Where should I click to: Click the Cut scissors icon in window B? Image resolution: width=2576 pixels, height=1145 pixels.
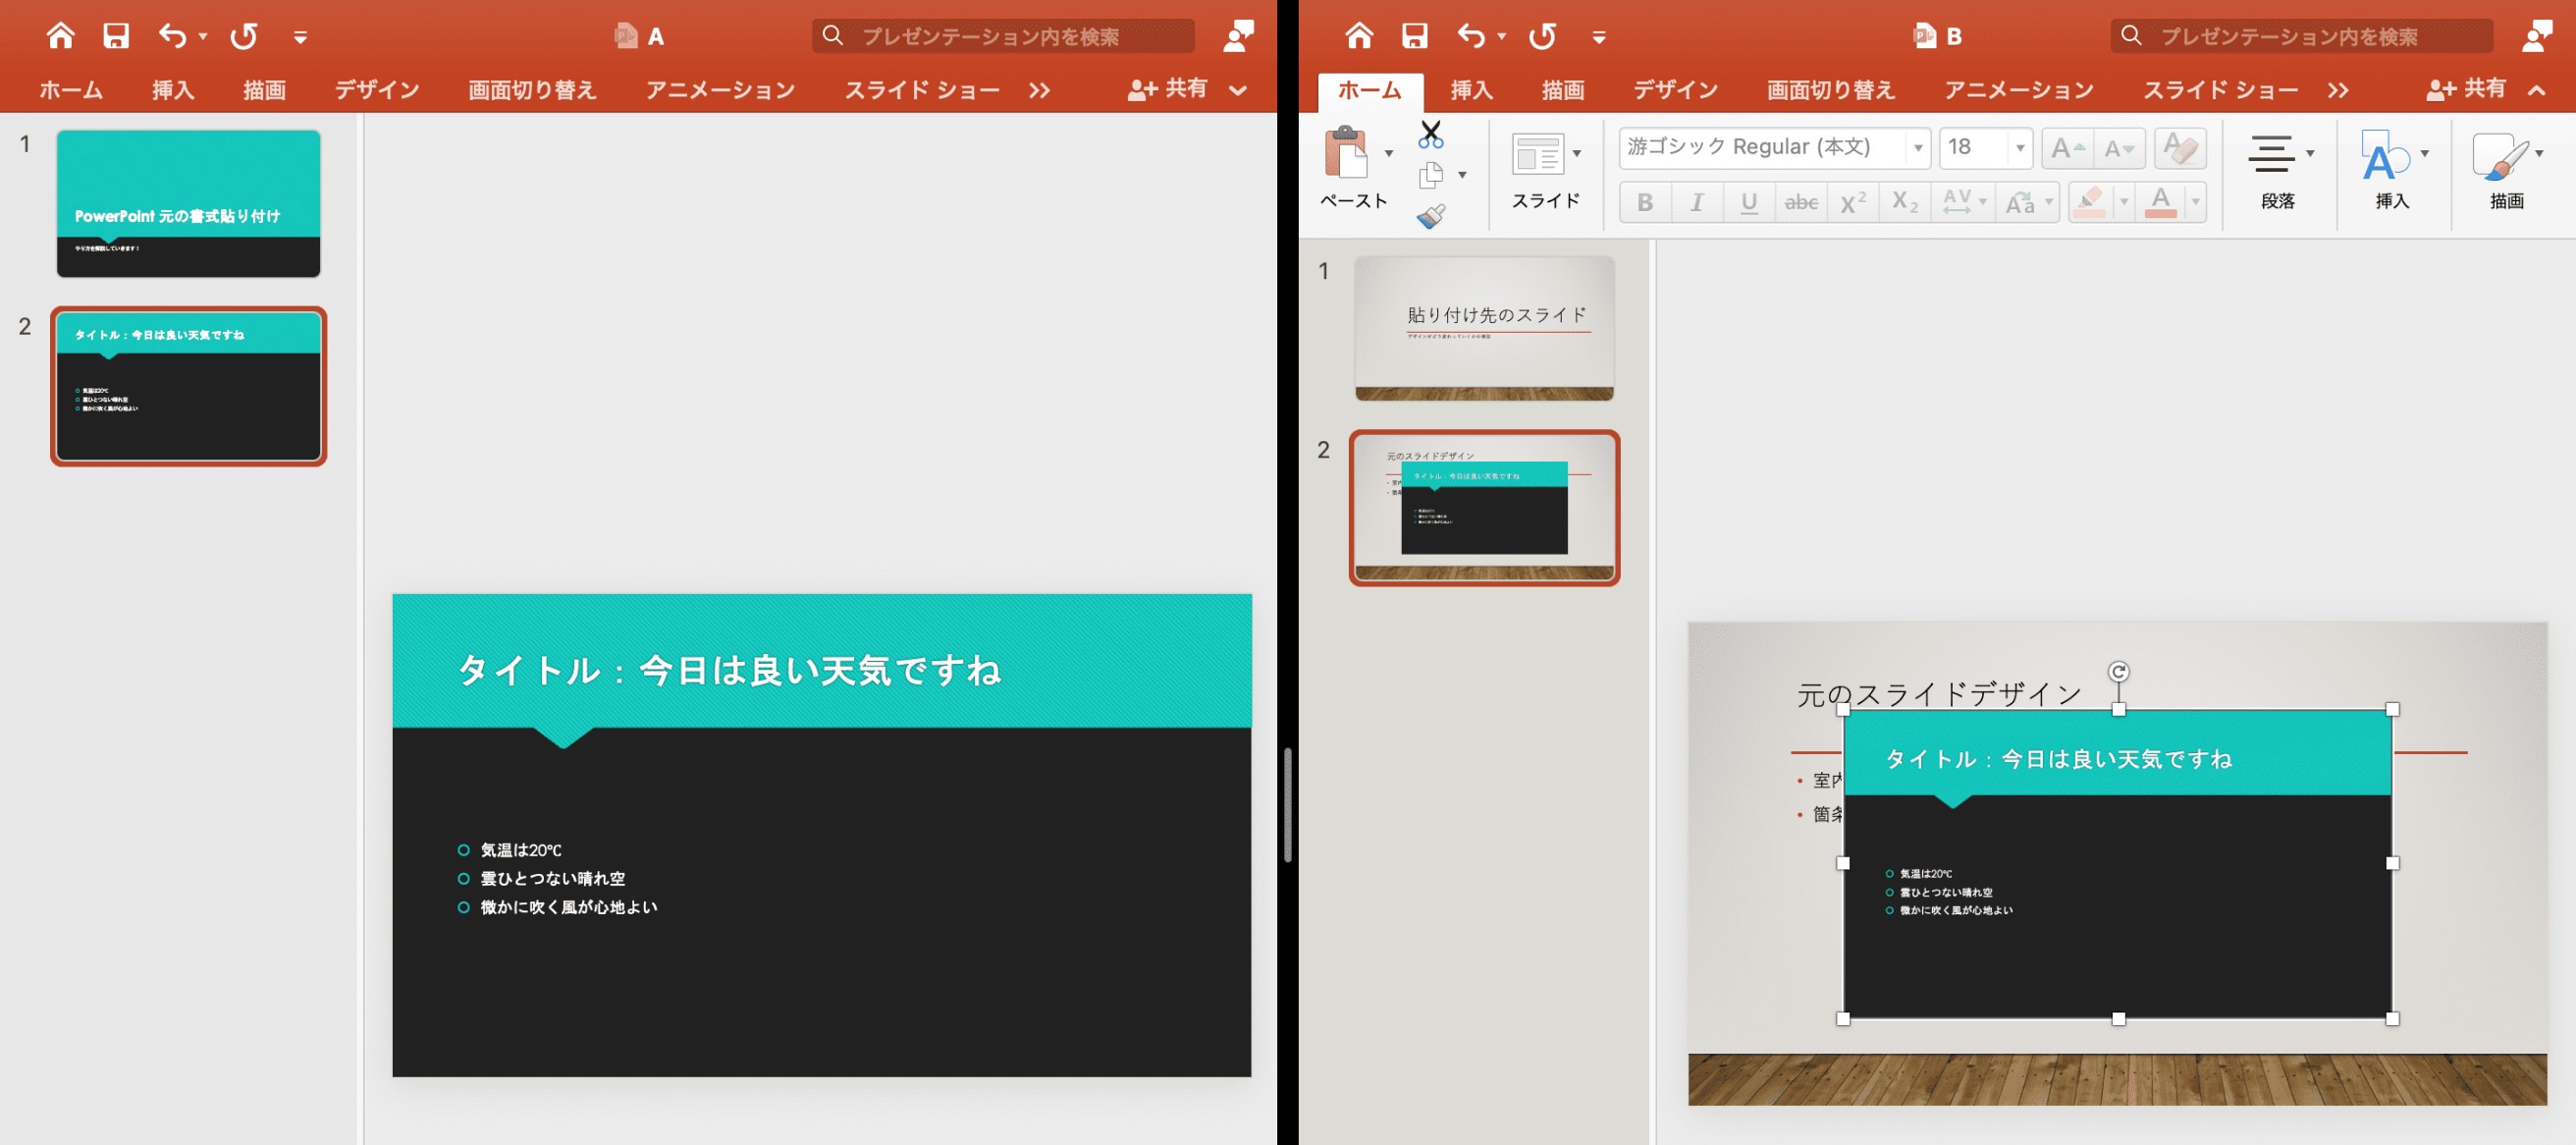[1431, 134]
